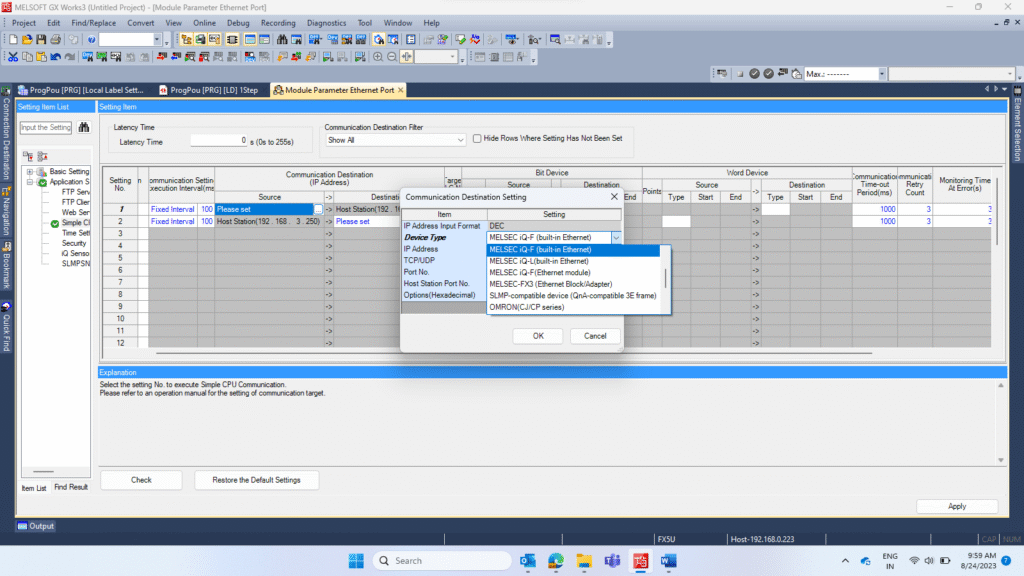Viewport: 1024px width, 576px height.
Task: Open the Find/Replace menu
Action: (93, 23)
